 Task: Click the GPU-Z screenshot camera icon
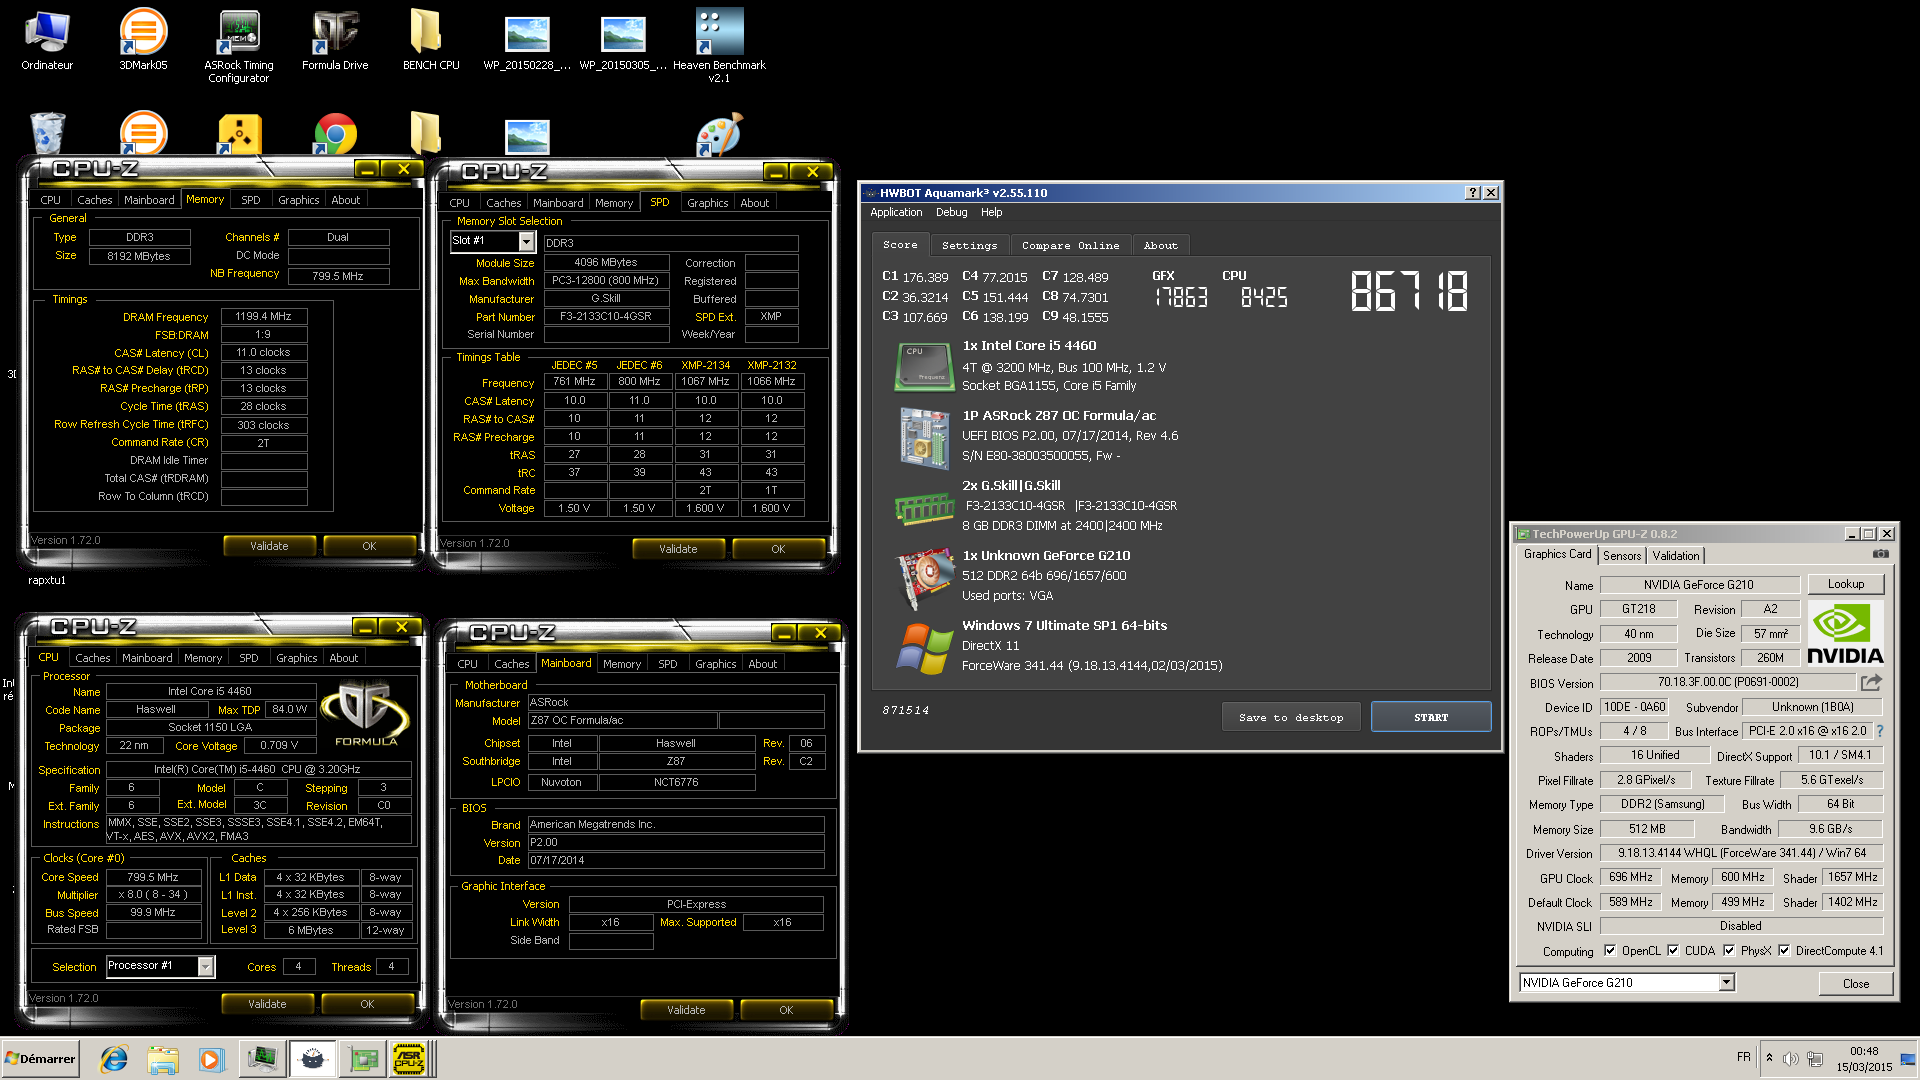click(1881, 554)
